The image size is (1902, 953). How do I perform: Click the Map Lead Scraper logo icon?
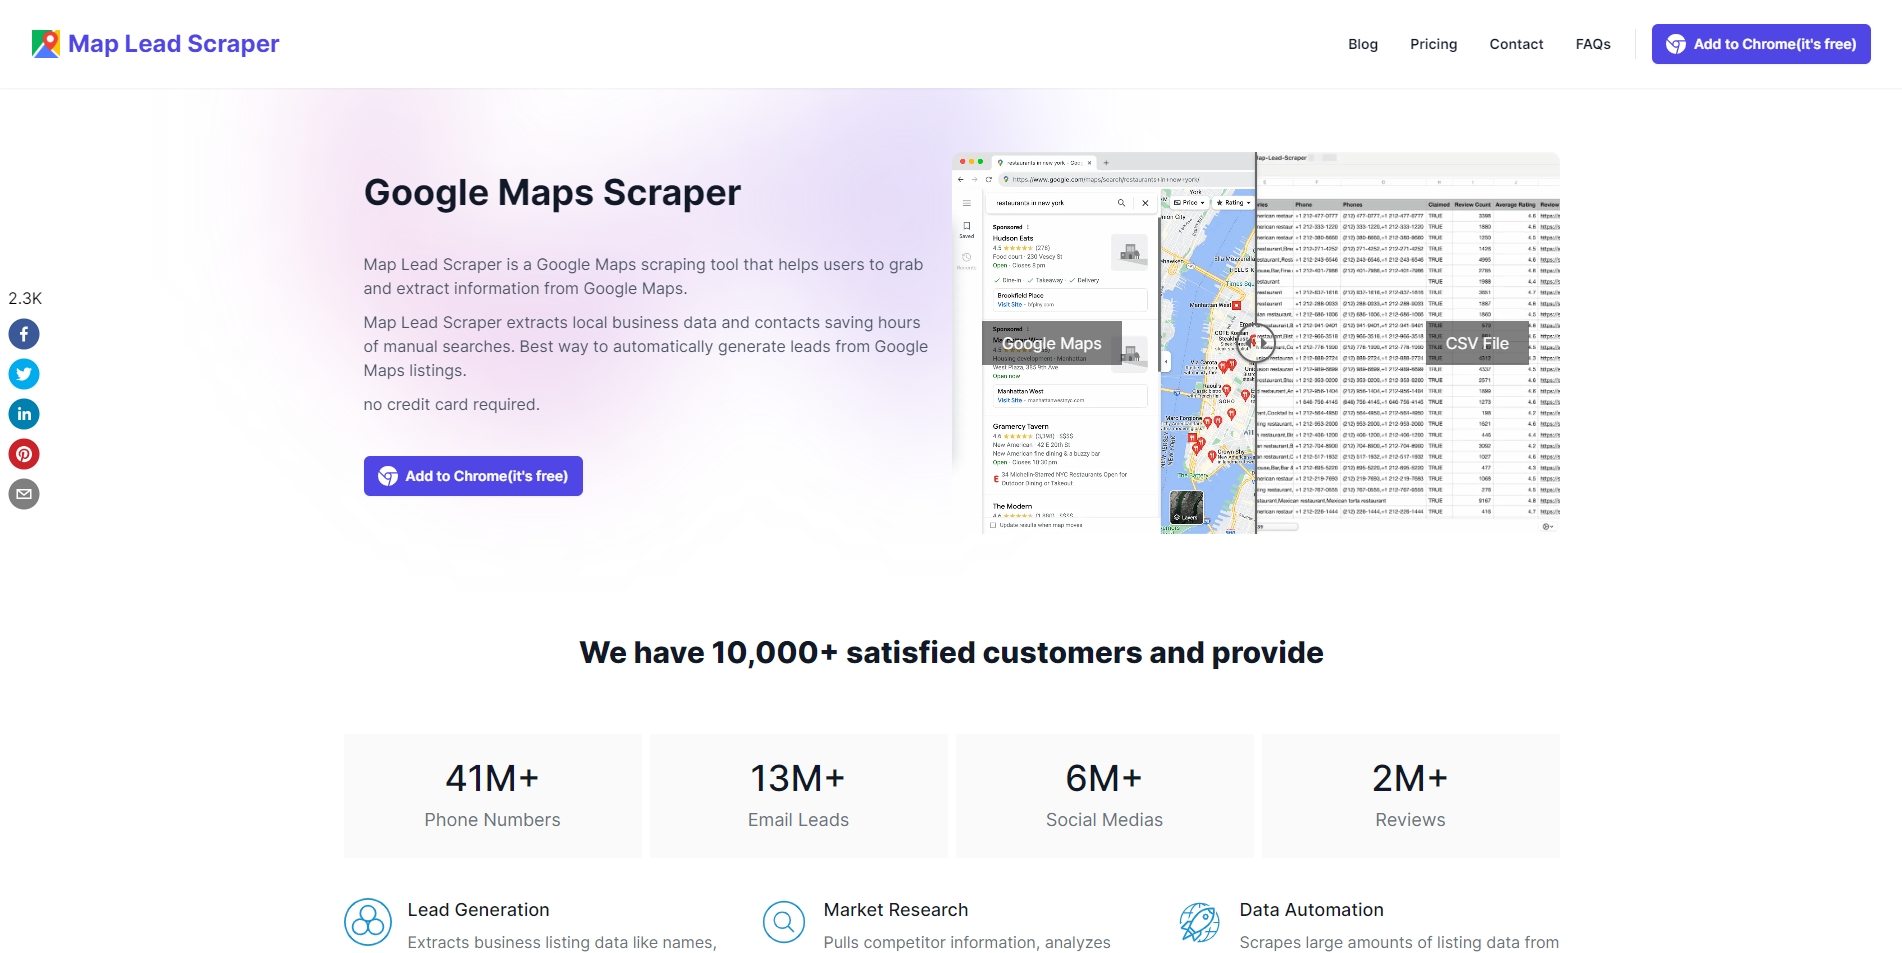[46, 44]
